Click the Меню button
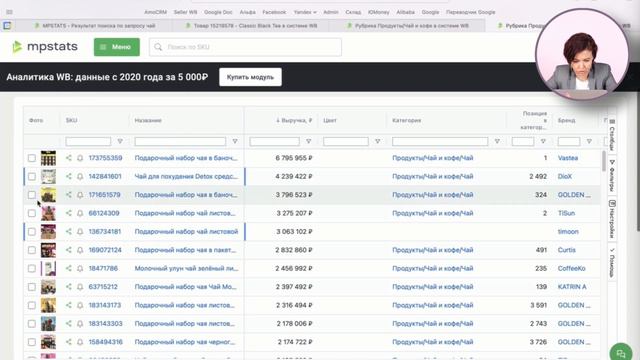640x360 pixels. 117,47
